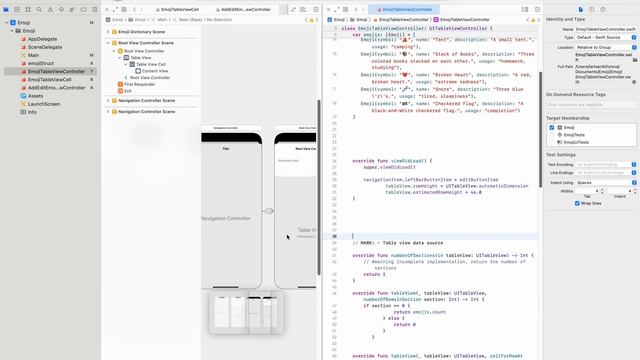Switch to AddEditEm...ewController editor tab
The image size is (640, 360).
click(243, 9)
